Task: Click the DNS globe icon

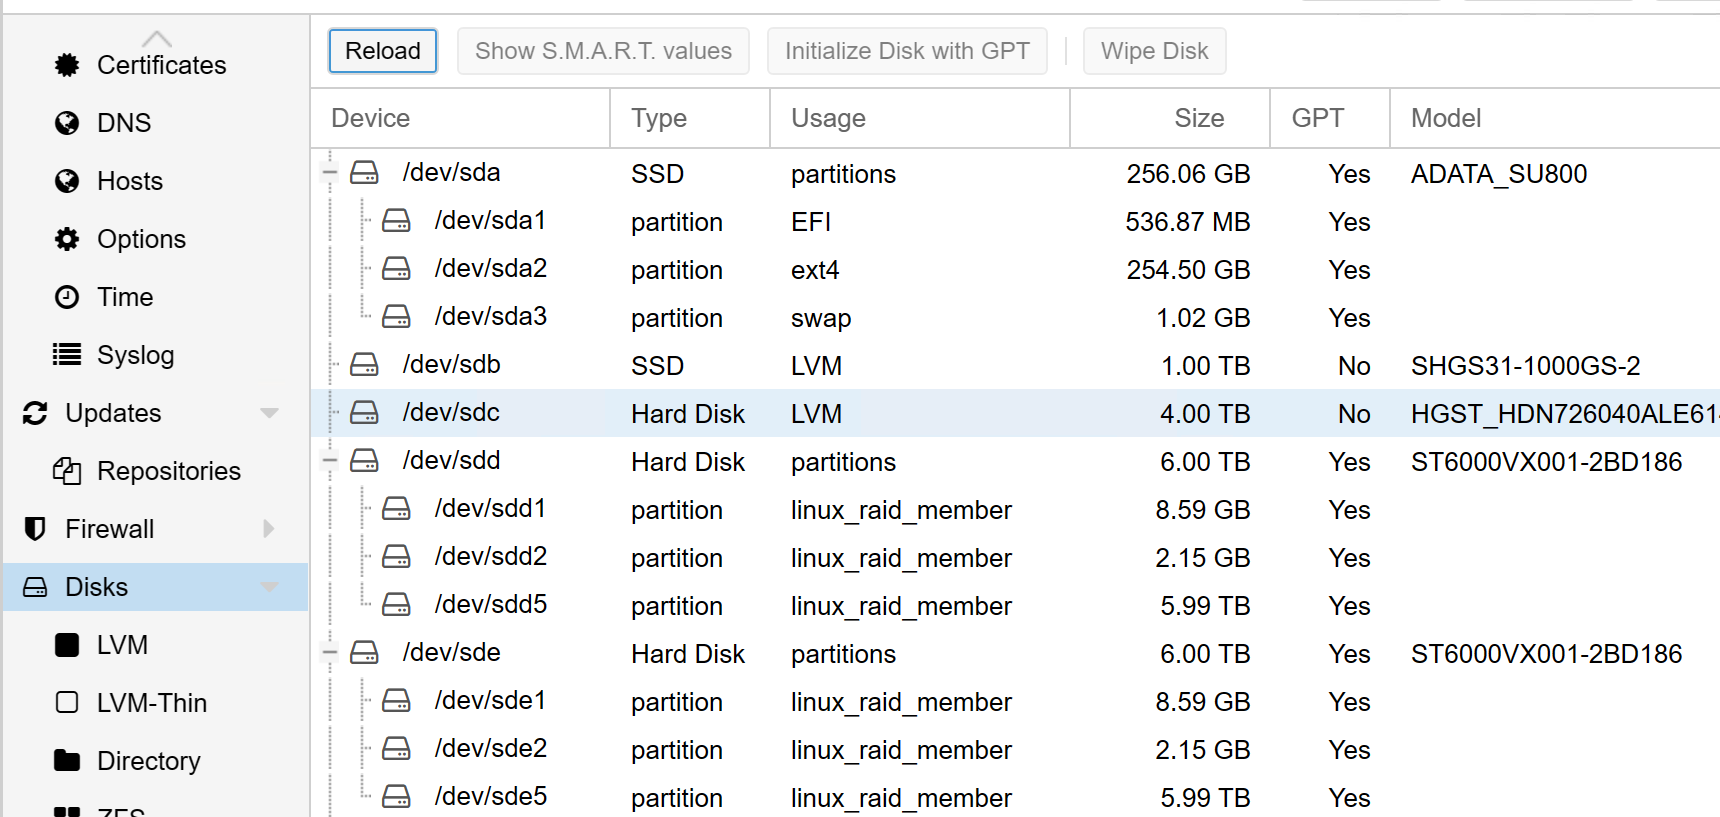Action: (67, 123)
